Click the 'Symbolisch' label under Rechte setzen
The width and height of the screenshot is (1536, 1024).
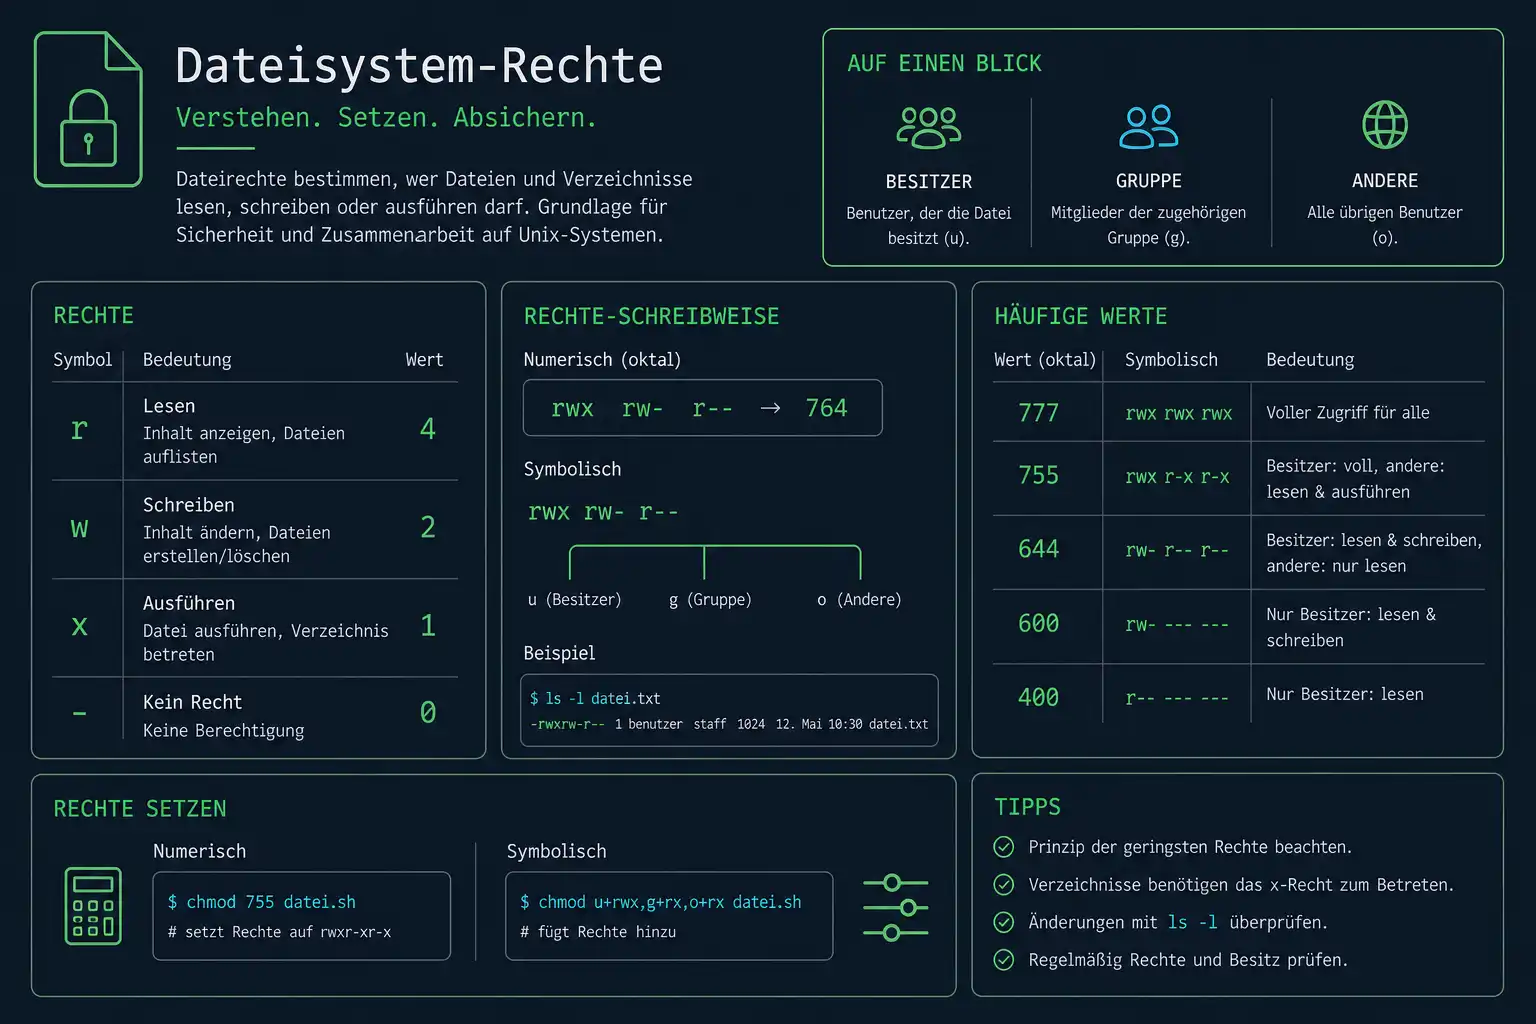click(x=556, y=851)
